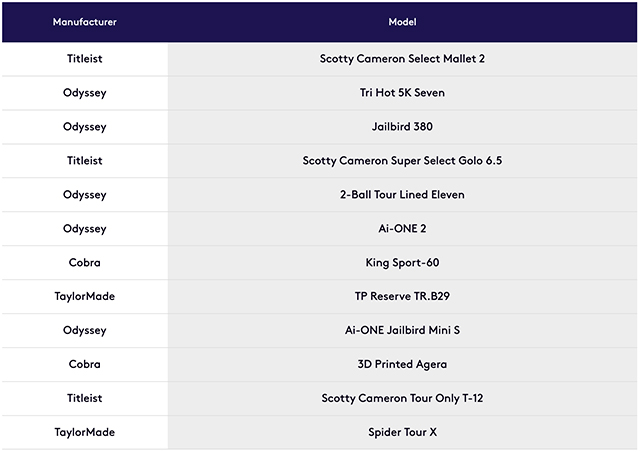Select the Spider Tour X cell
Screen dimensions: 640x452
click(x=402, y=432)
